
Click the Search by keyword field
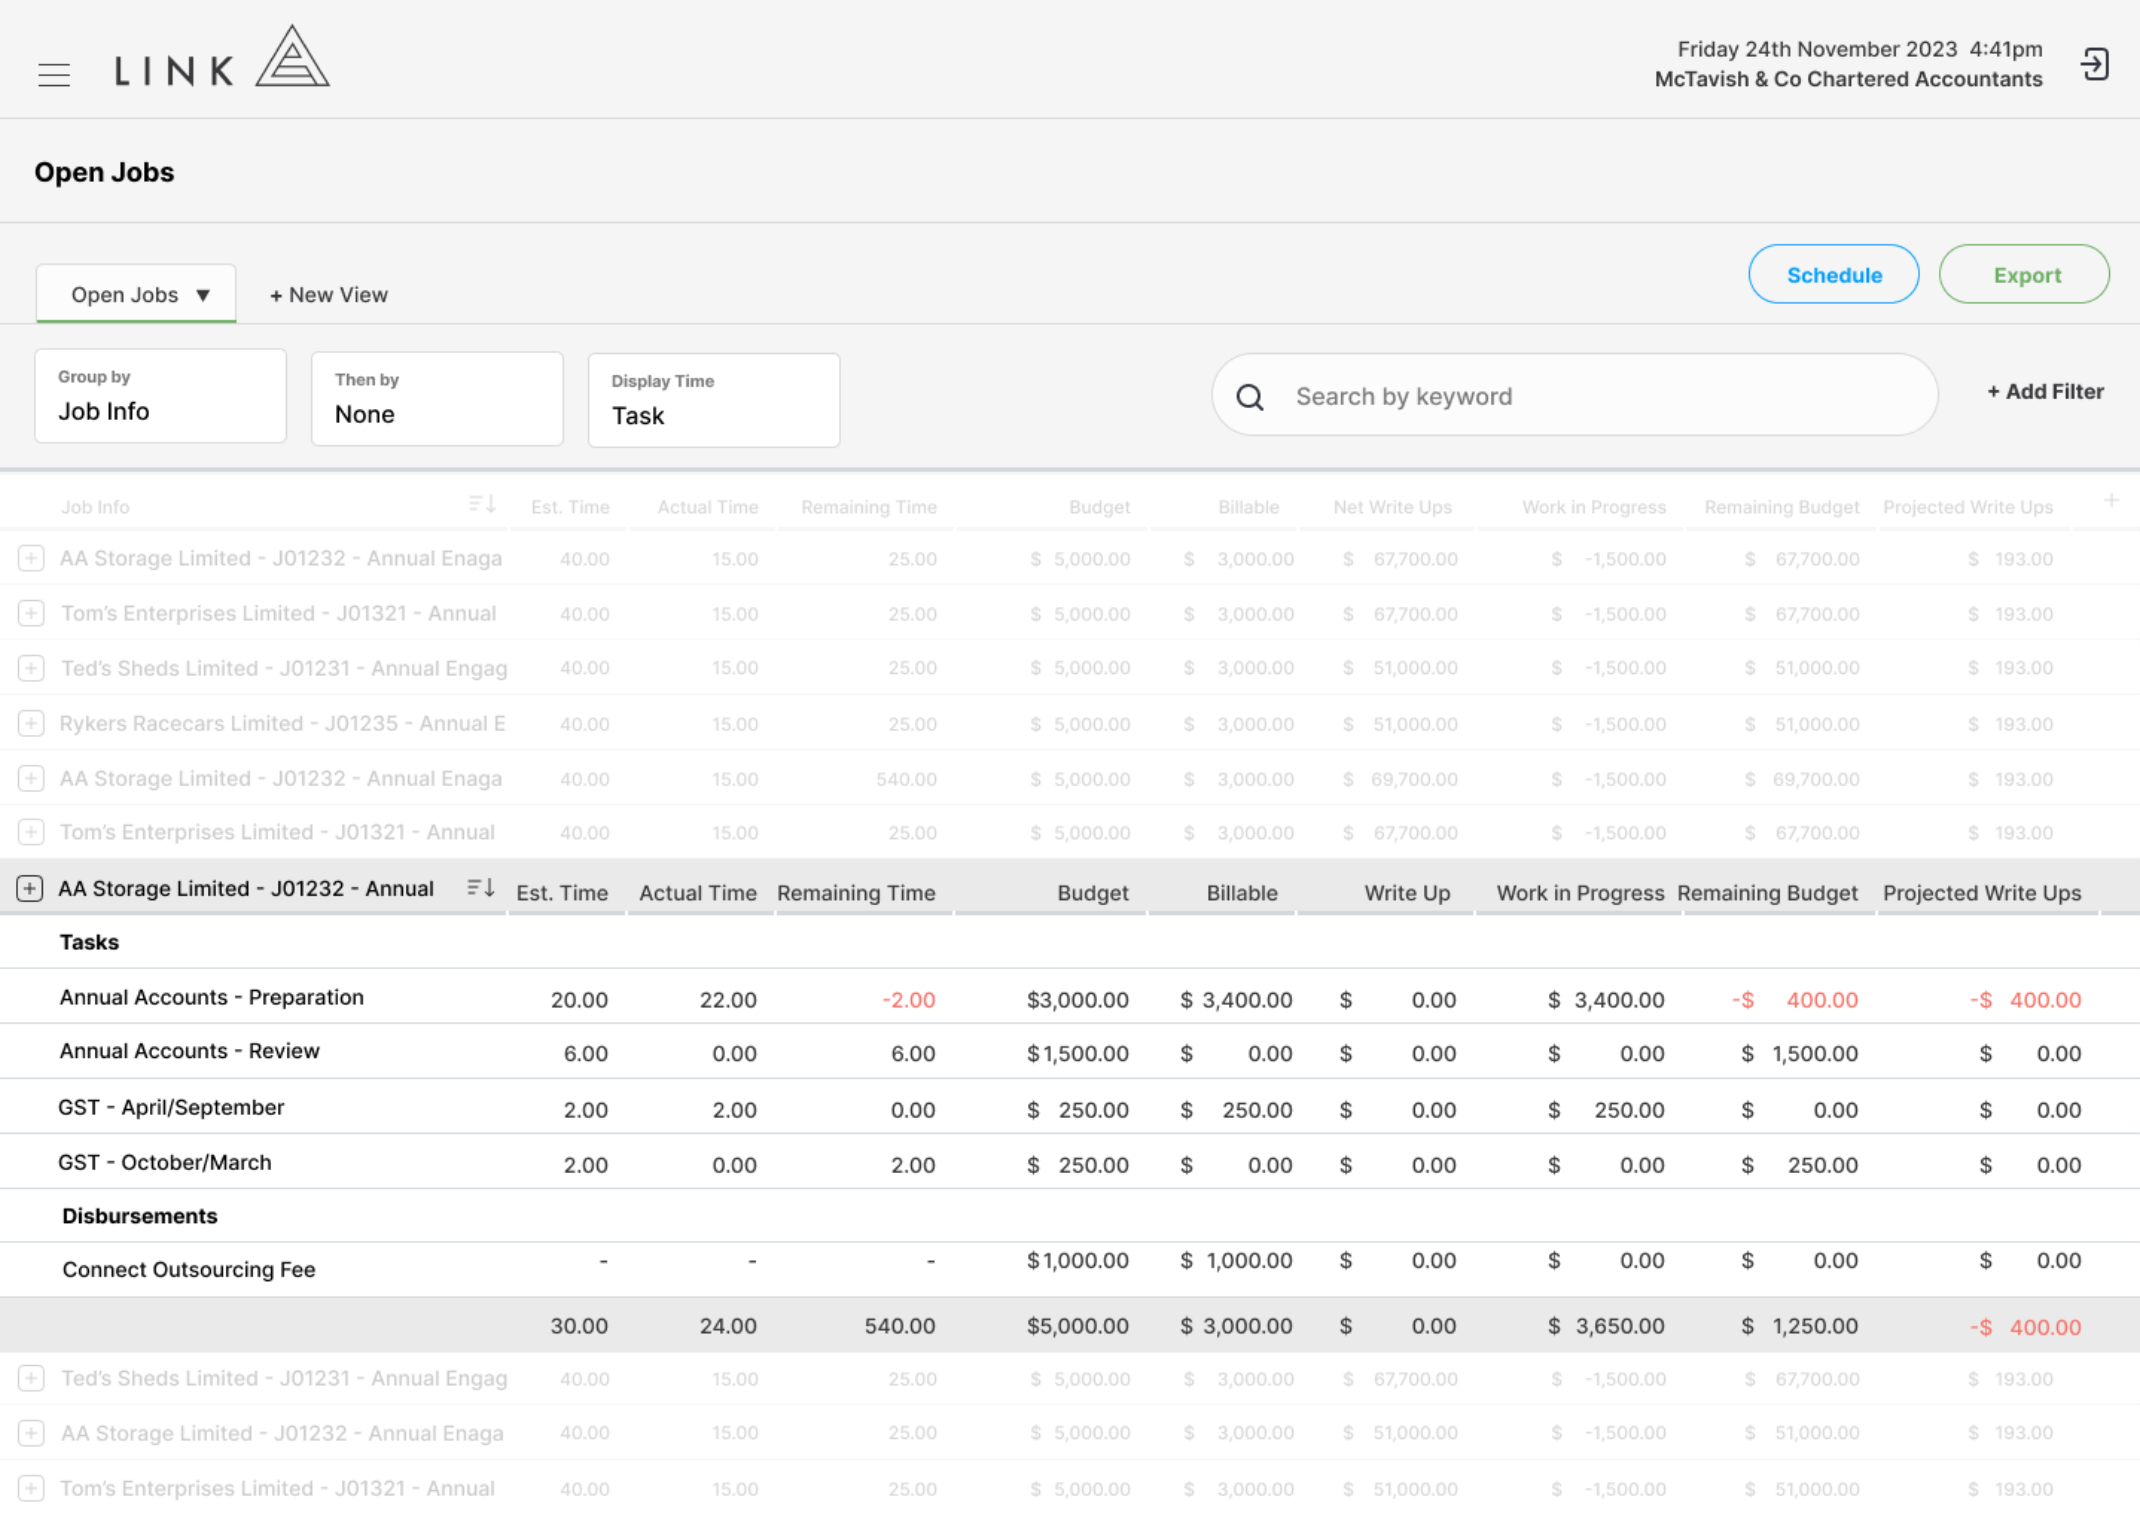(1575, 396)
